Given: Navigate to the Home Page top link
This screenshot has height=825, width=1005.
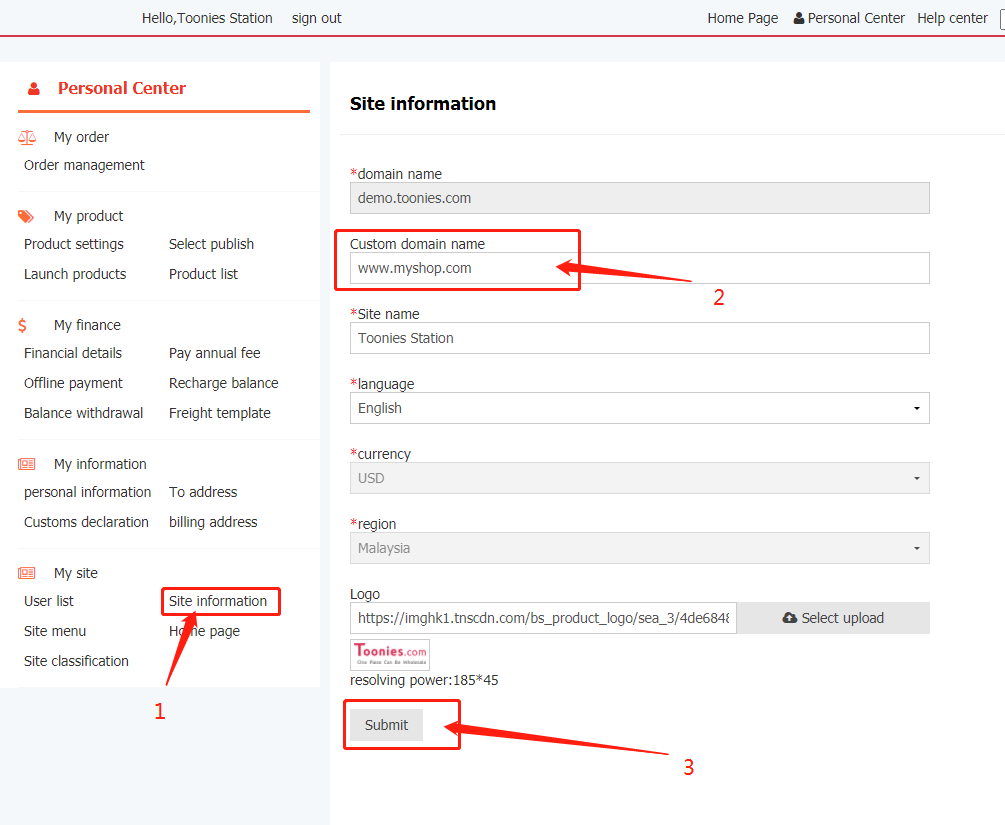Looking at the screenshot, I should (742, 18).
